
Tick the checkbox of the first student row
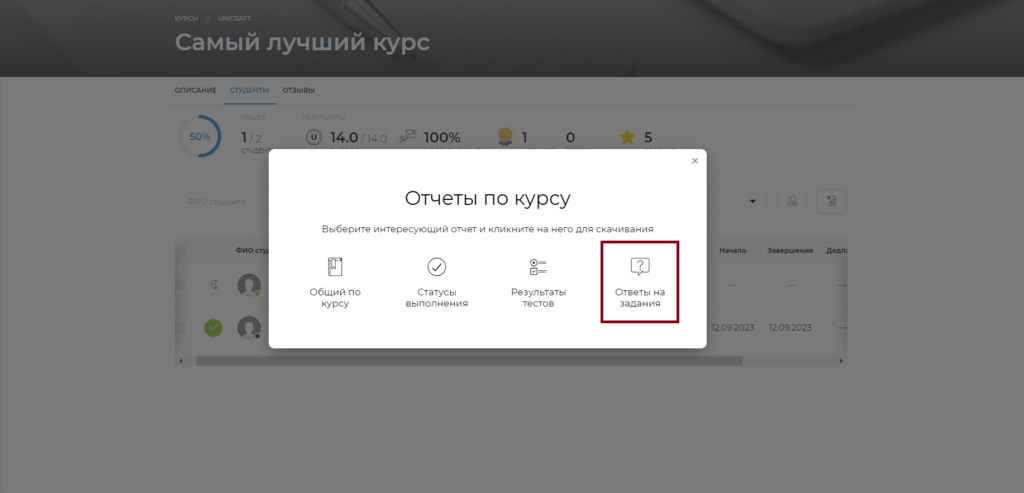180,285
